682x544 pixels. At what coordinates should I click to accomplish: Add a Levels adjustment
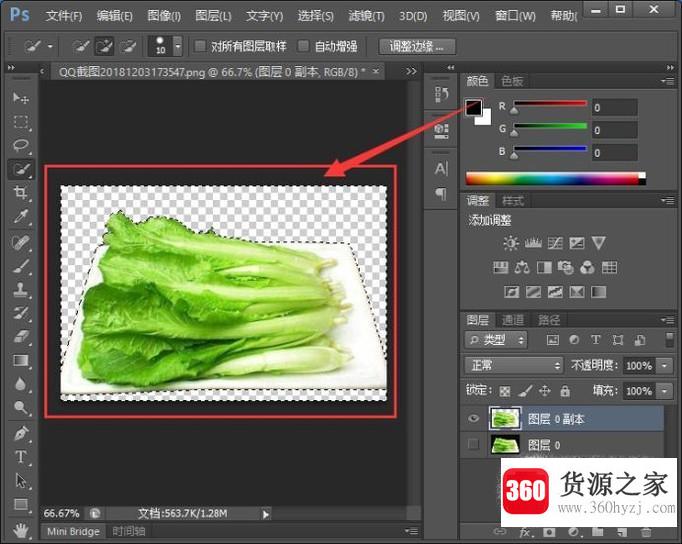[x=533, y=243]
